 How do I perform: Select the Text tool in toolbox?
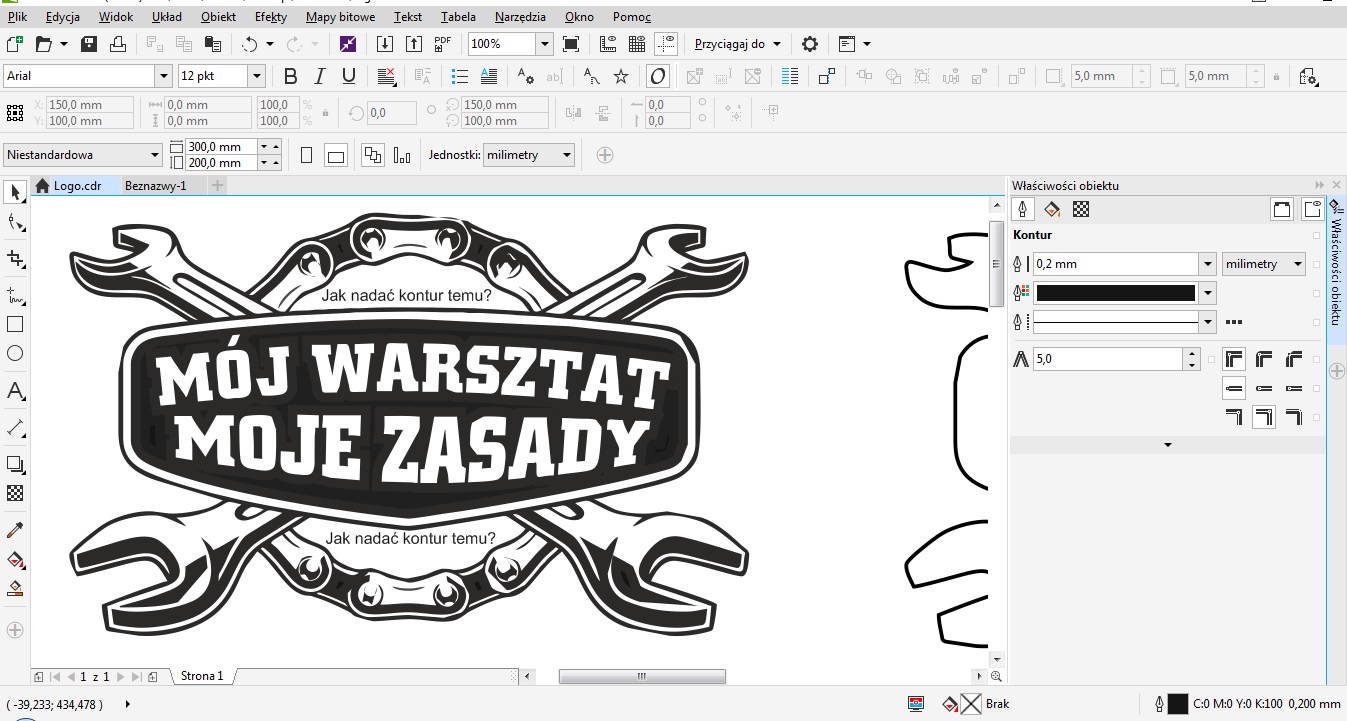pyautogui.click(x=15, y=391)
